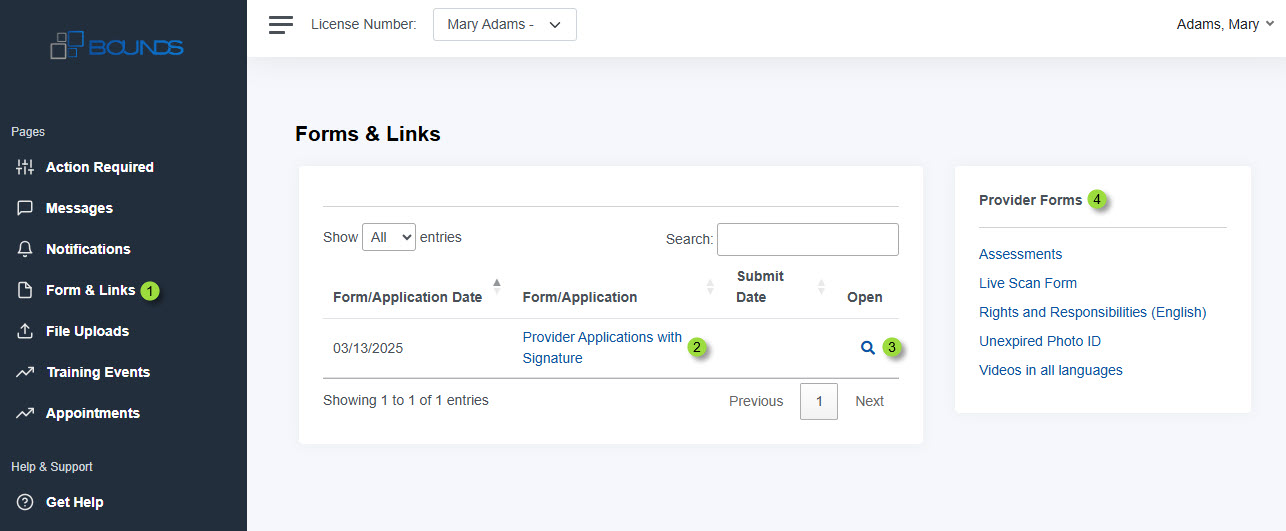This screenshot has width=1286, height=531.
Task: Click the Next pagination button
Action: click(x=869, y=401)
